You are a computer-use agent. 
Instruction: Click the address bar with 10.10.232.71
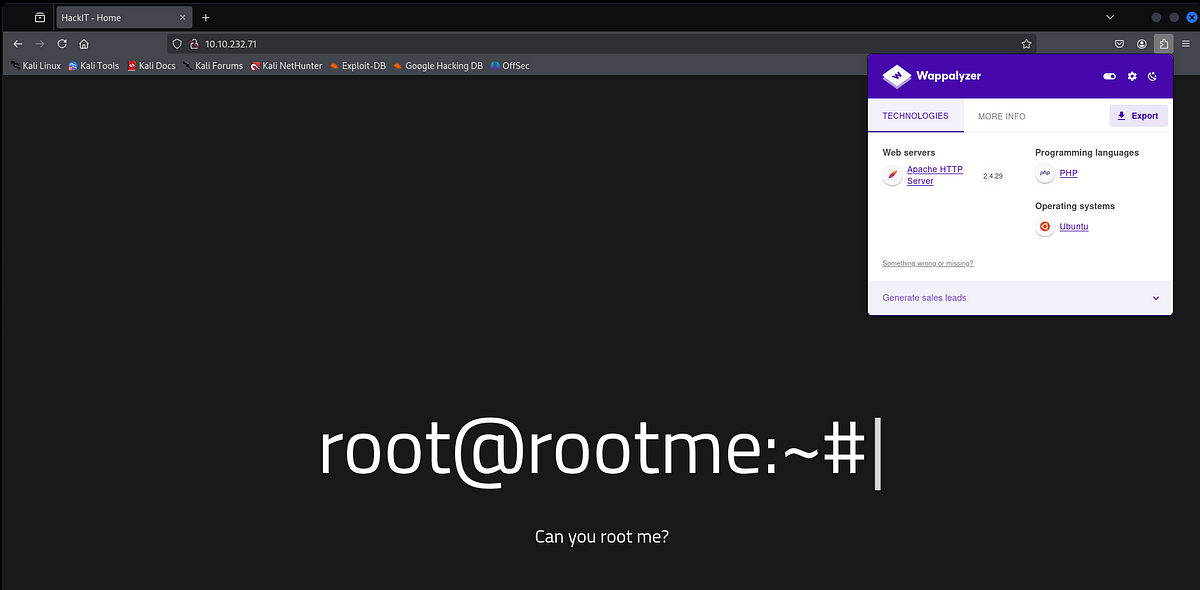[602, 44]
